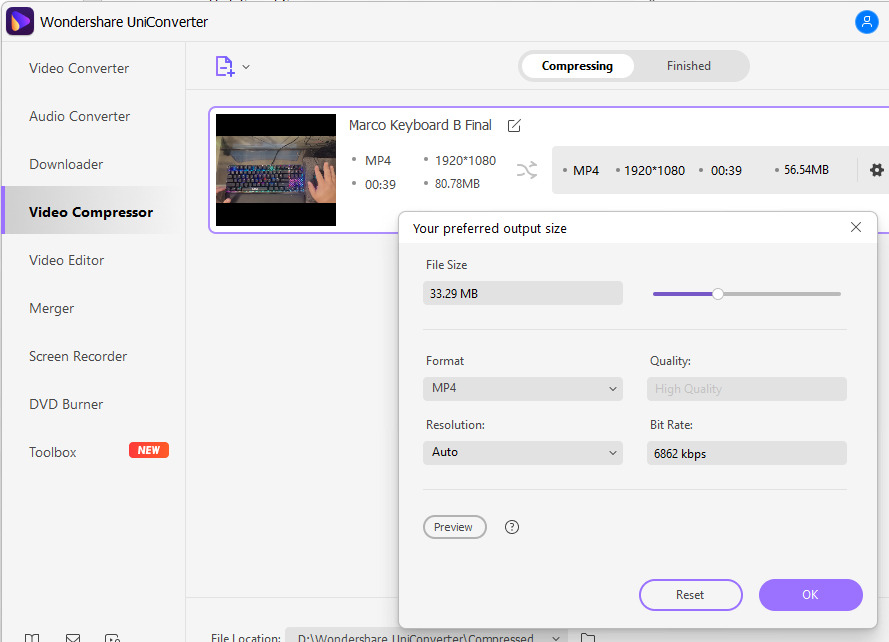Open Audio Converter in sidebar
This screenshot has width=889, height=642.
click(x=79, y=116)
